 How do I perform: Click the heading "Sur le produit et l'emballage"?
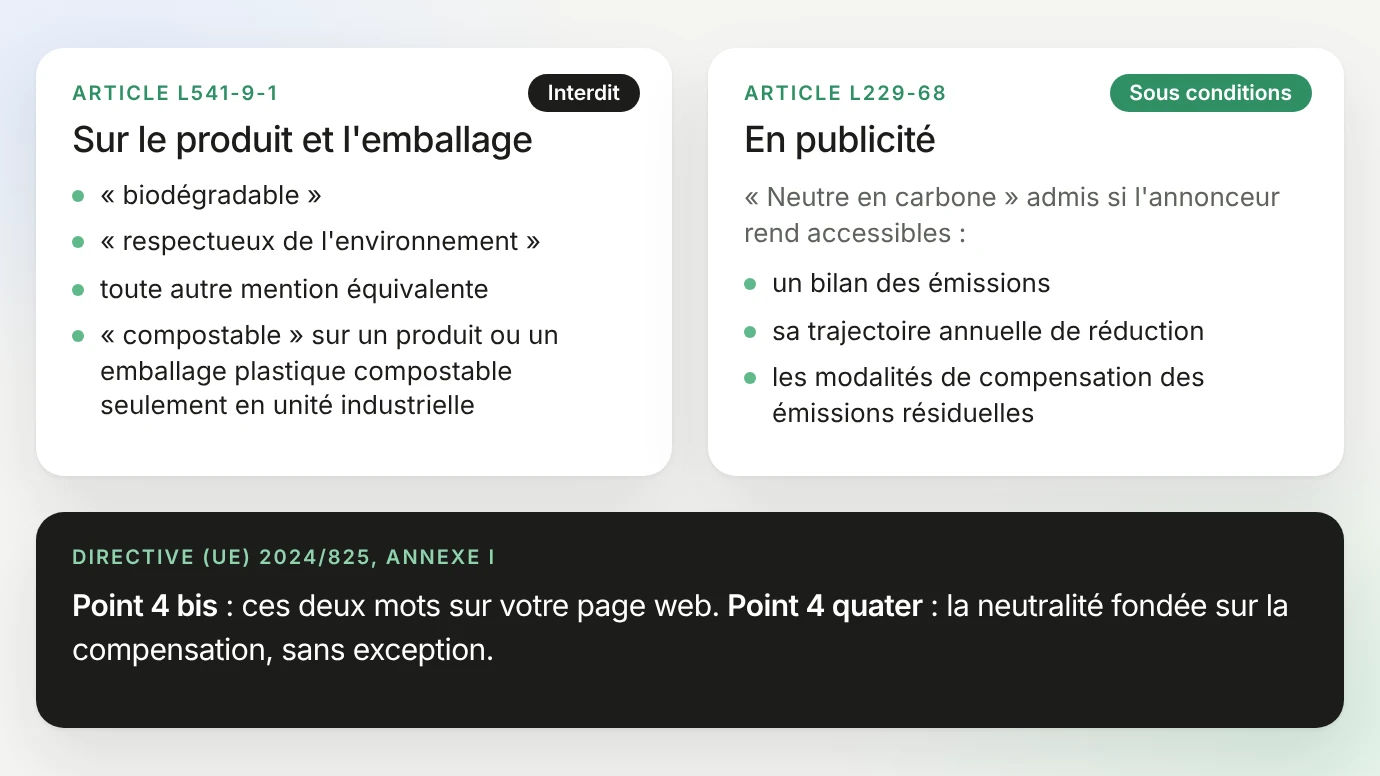point(302,140)
